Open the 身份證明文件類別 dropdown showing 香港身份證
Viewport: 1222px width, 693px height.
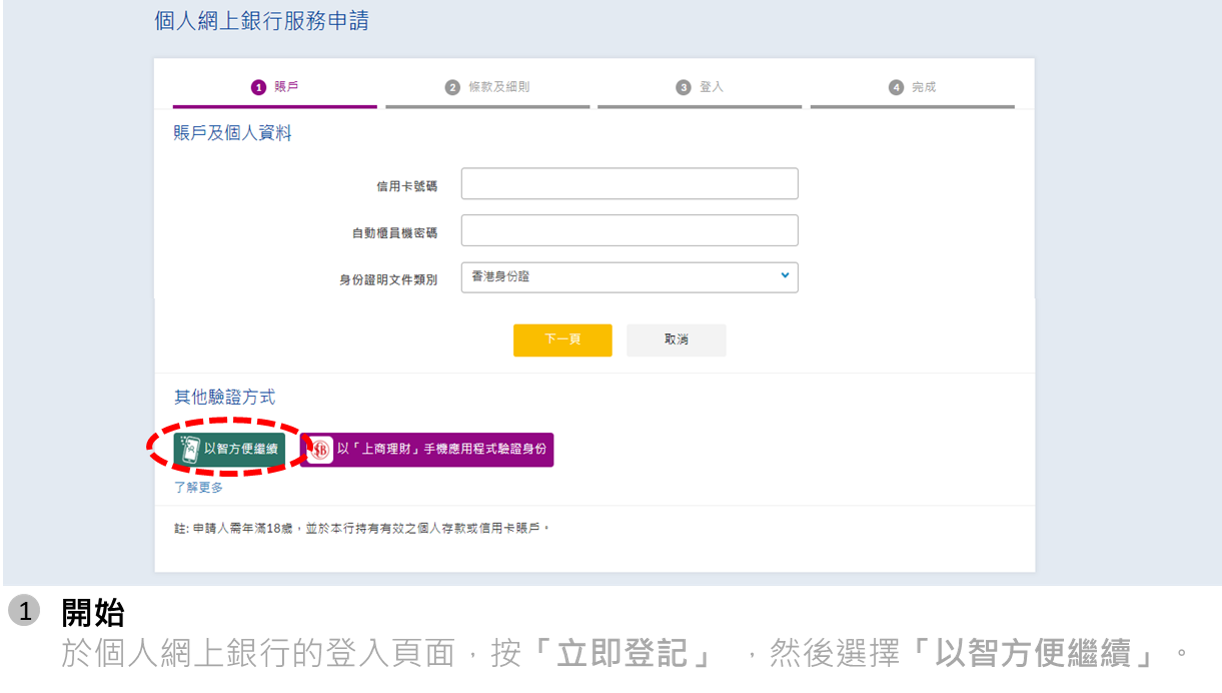click(x=620, y=277)
